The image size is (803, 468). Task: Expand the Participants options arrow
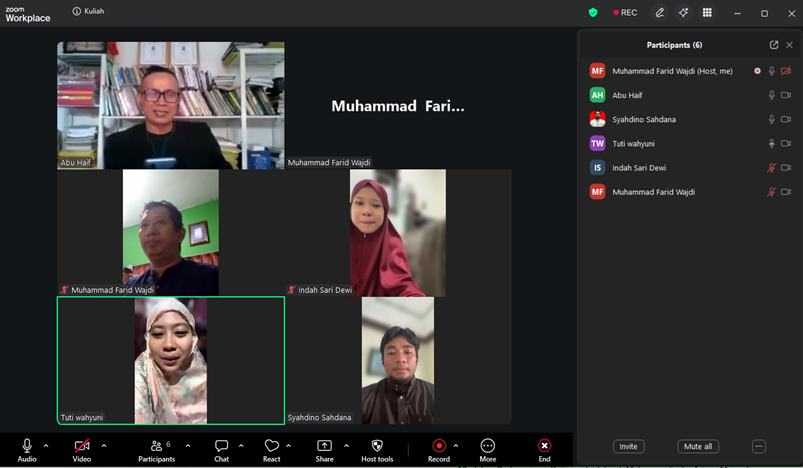[188, 446]
